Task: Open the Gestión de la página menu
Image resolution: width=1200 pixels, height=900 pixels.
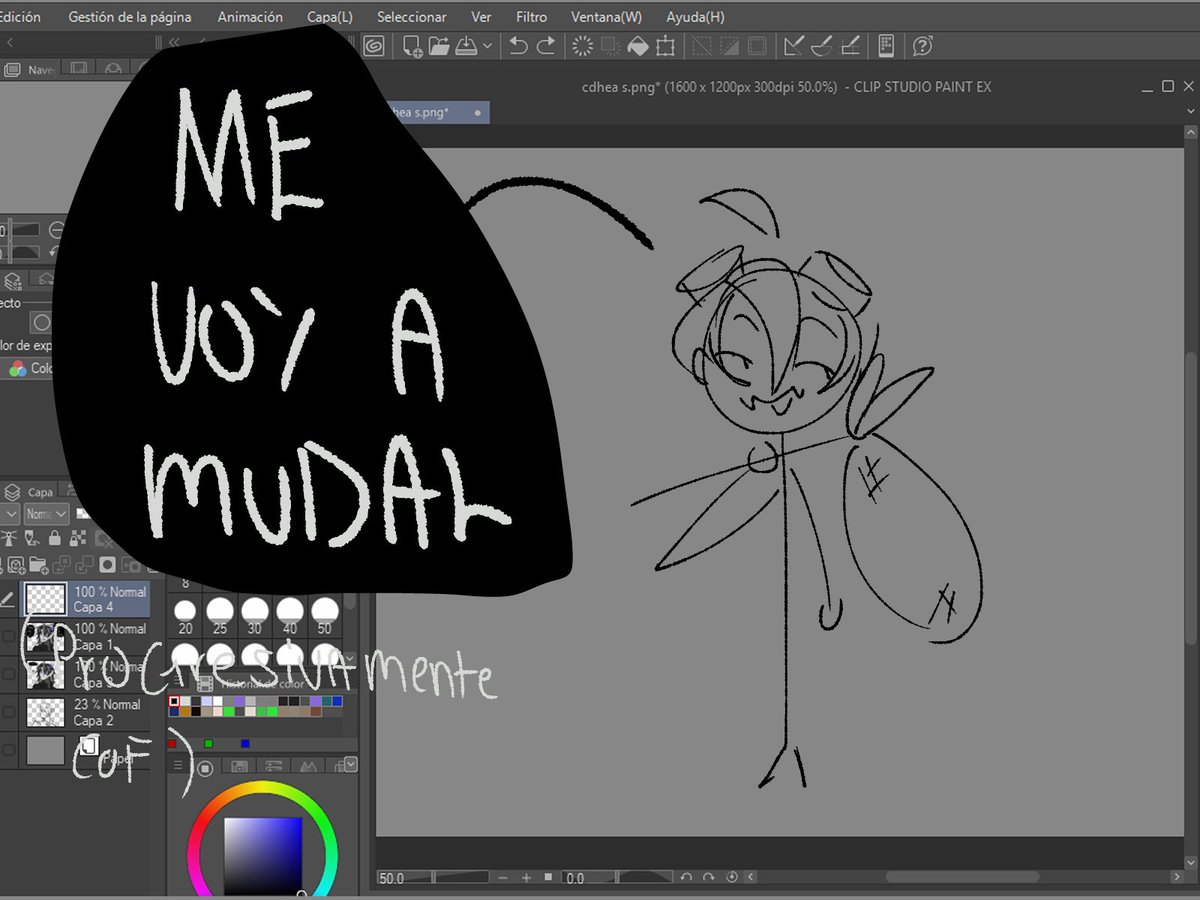Action: click(x=130, y=17)
